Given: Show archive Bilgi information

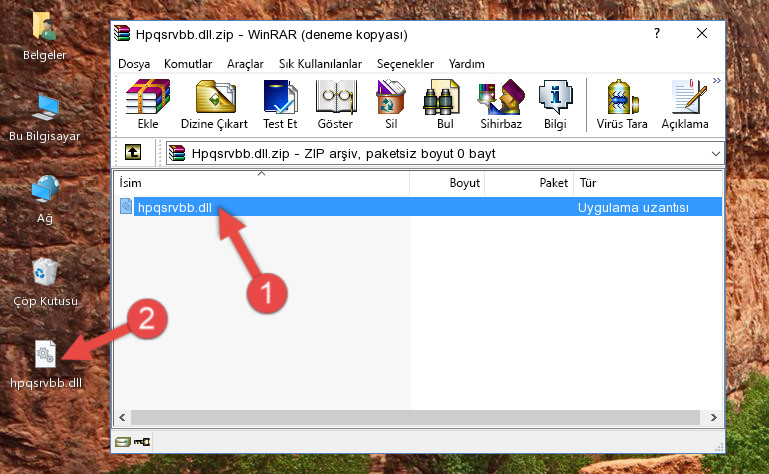Looking at the screenshot, I should (555, 105).
